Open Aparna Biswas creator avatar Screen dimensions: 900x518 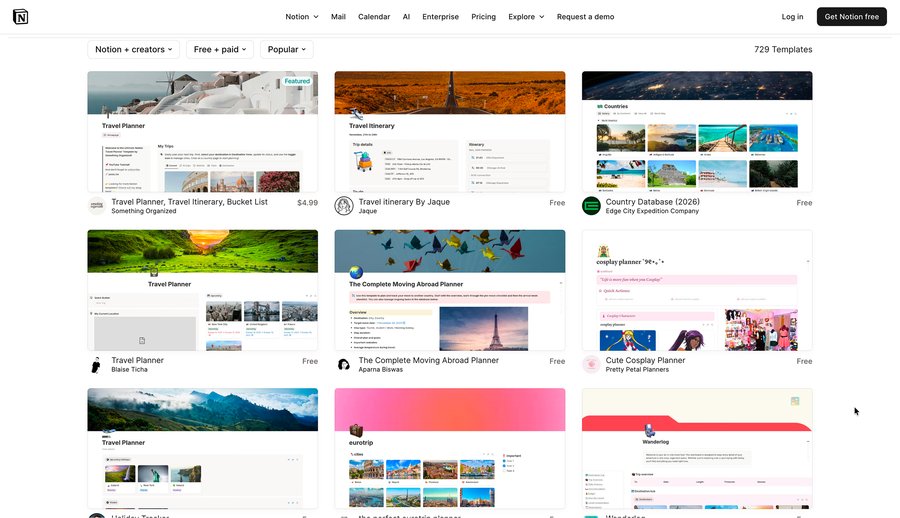pyautogui.click(x=344, y=364)
